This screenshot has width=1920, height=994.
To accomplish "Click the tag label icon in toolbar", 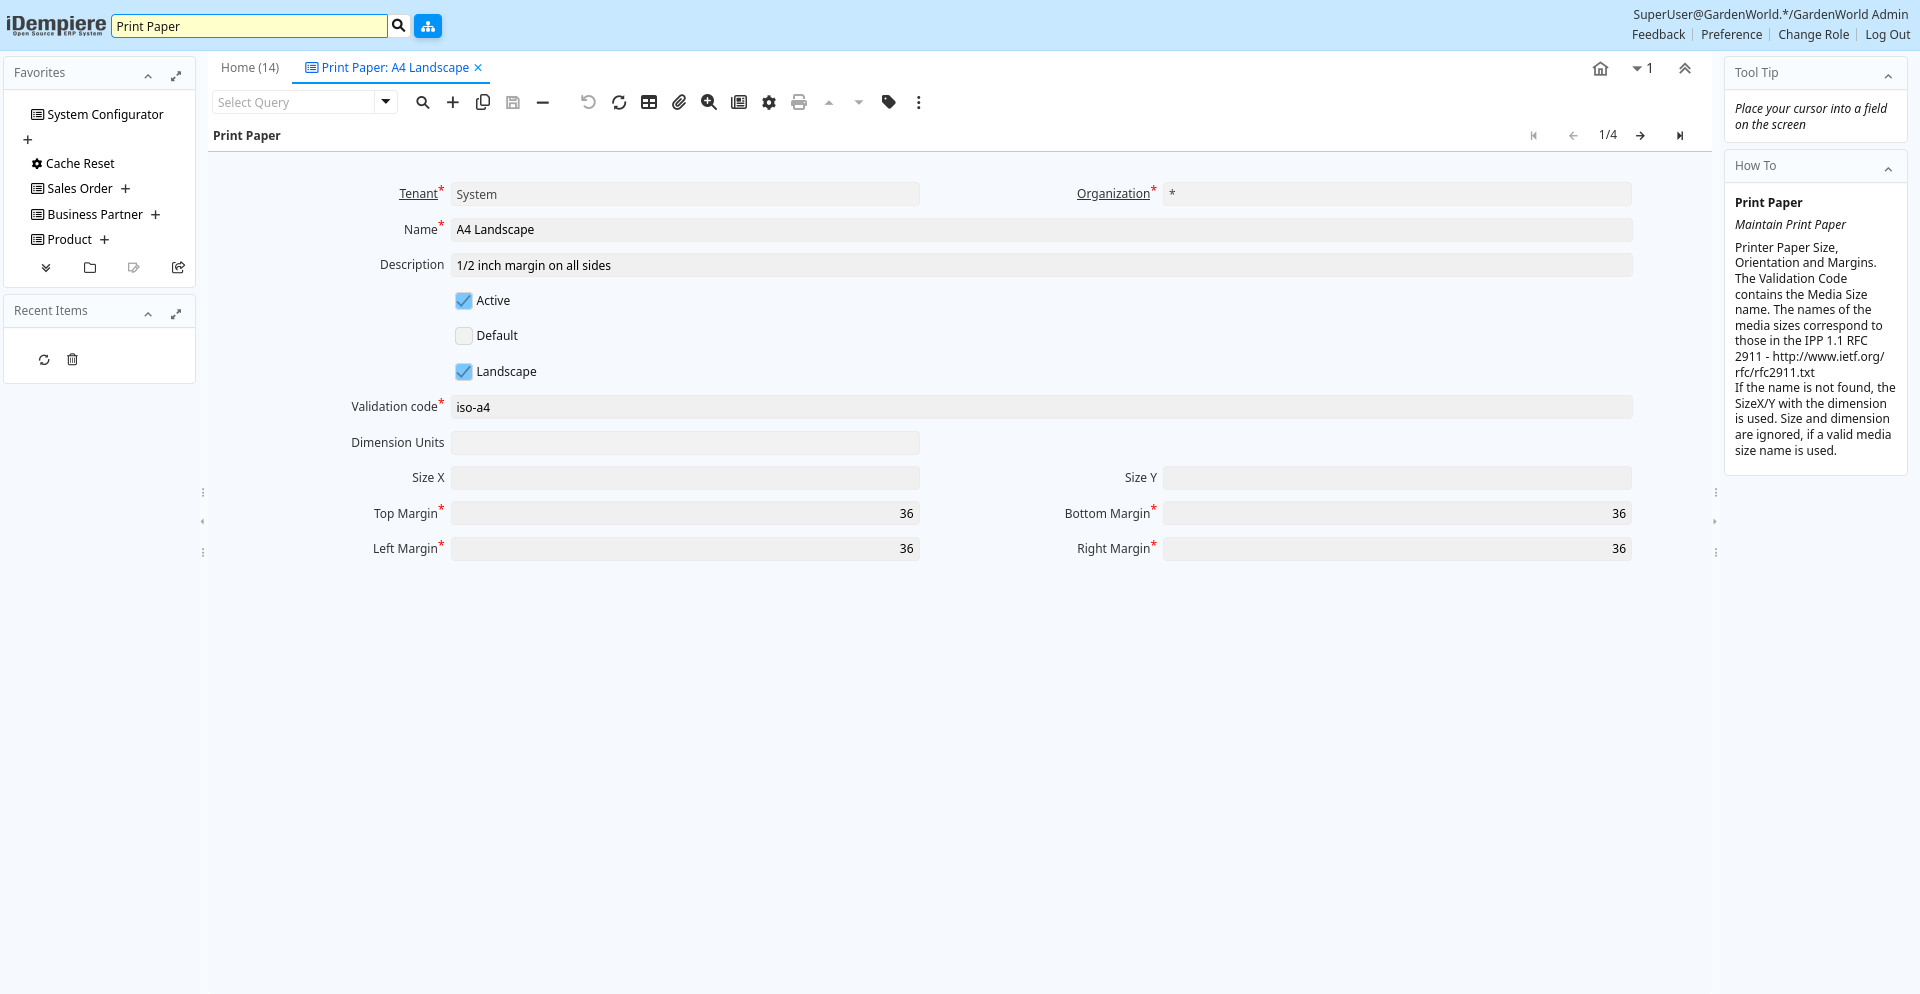I will 889,102.
